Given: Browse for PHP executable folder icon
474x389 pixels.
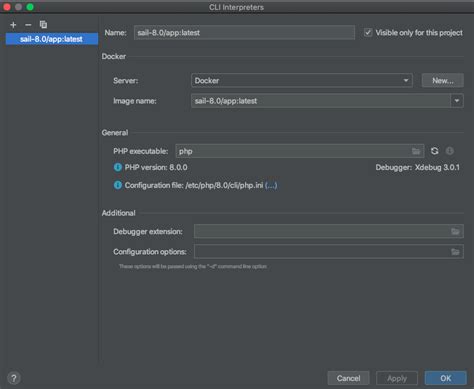Looking at the screenshot, I should [416, 151].
